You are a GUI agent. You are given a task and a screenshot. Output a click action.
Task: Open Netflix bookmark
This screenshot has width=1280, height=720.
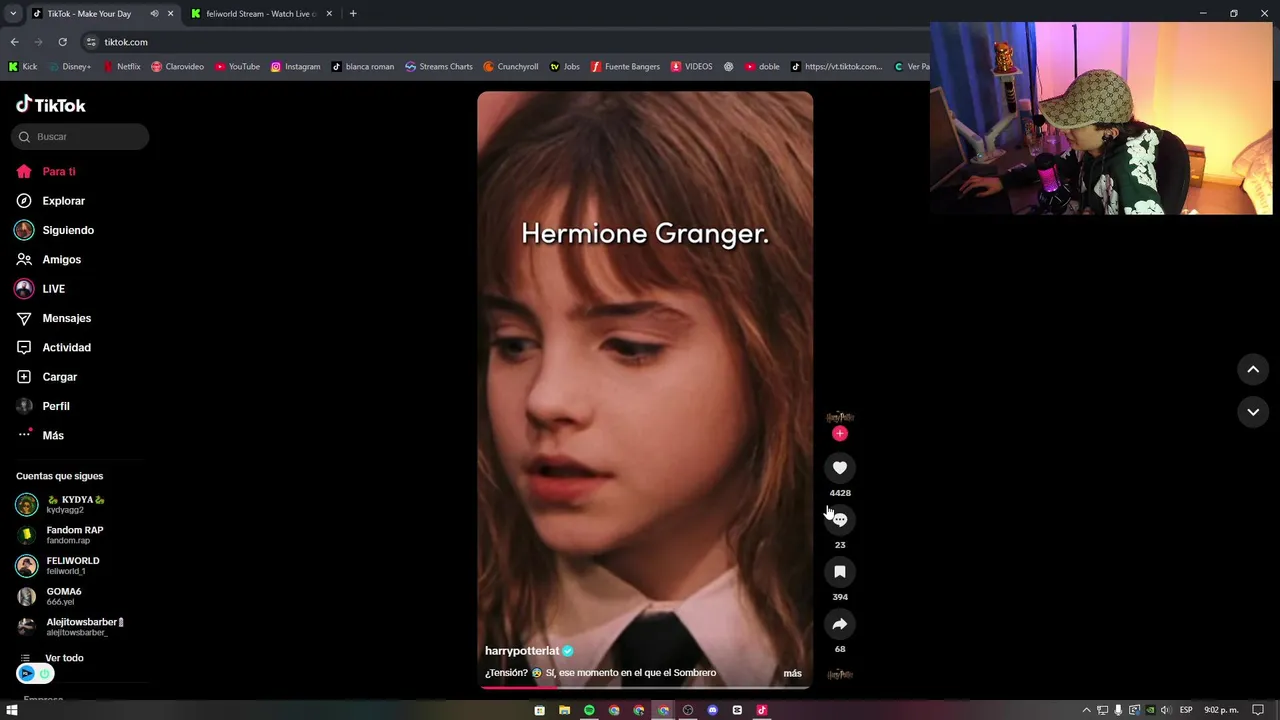pos(122,67)
